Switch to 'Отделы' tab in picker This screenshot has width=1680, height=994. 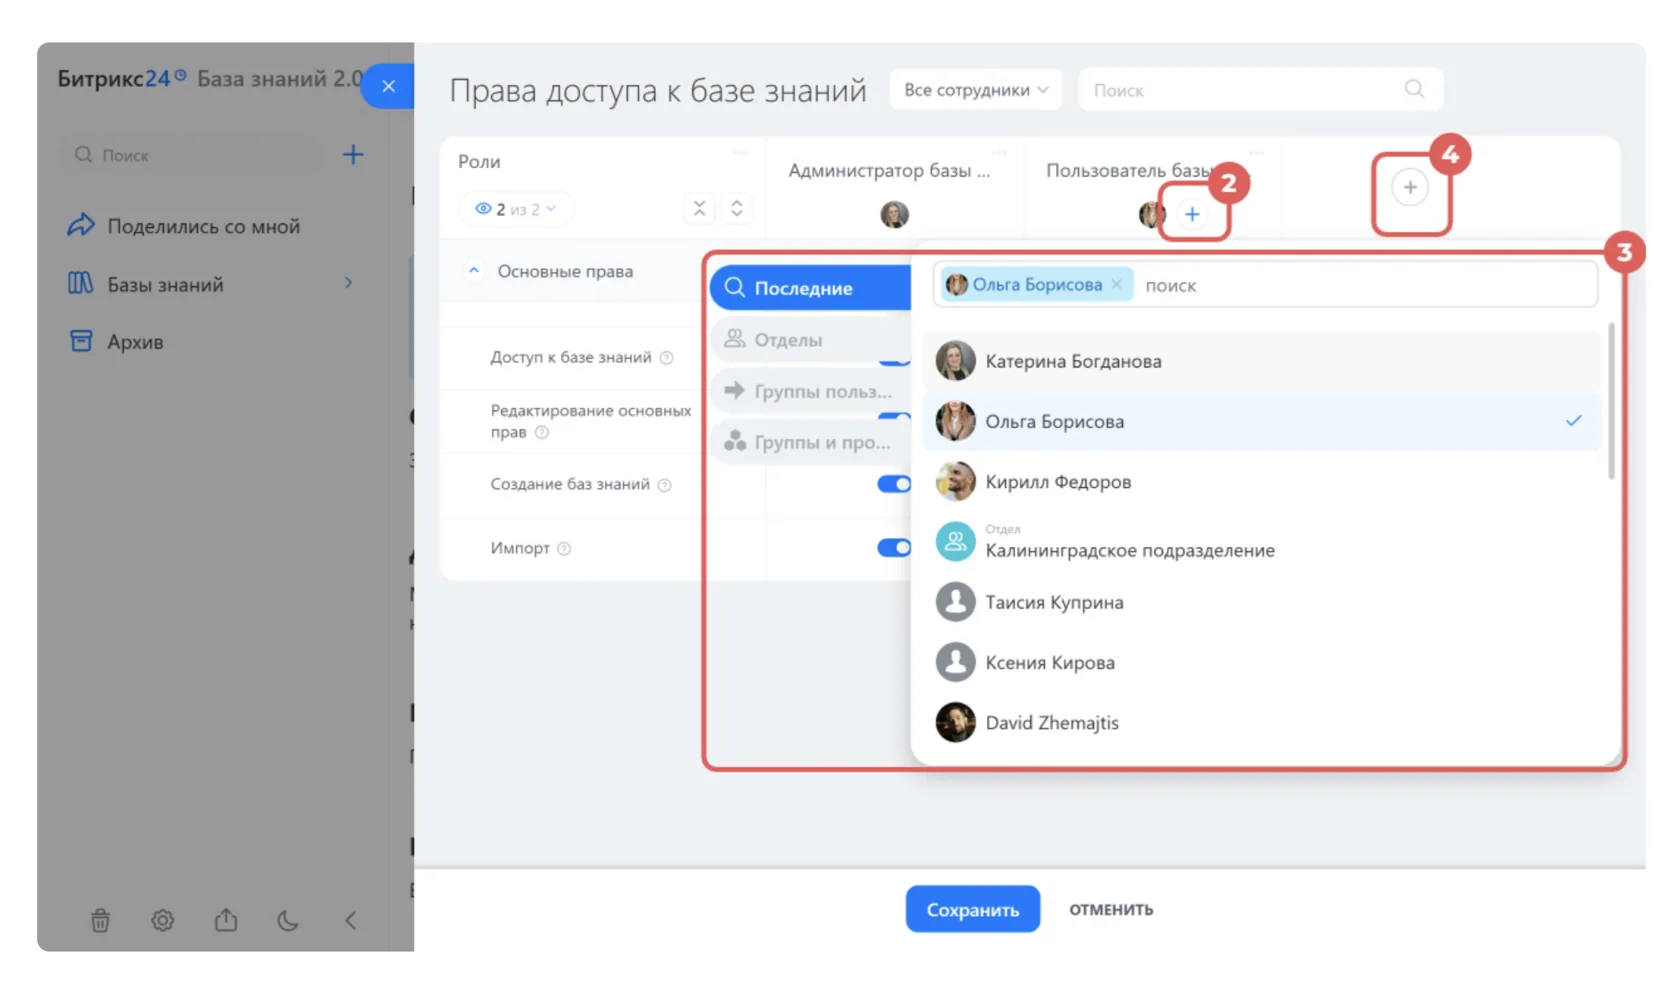tap(811, 340)
